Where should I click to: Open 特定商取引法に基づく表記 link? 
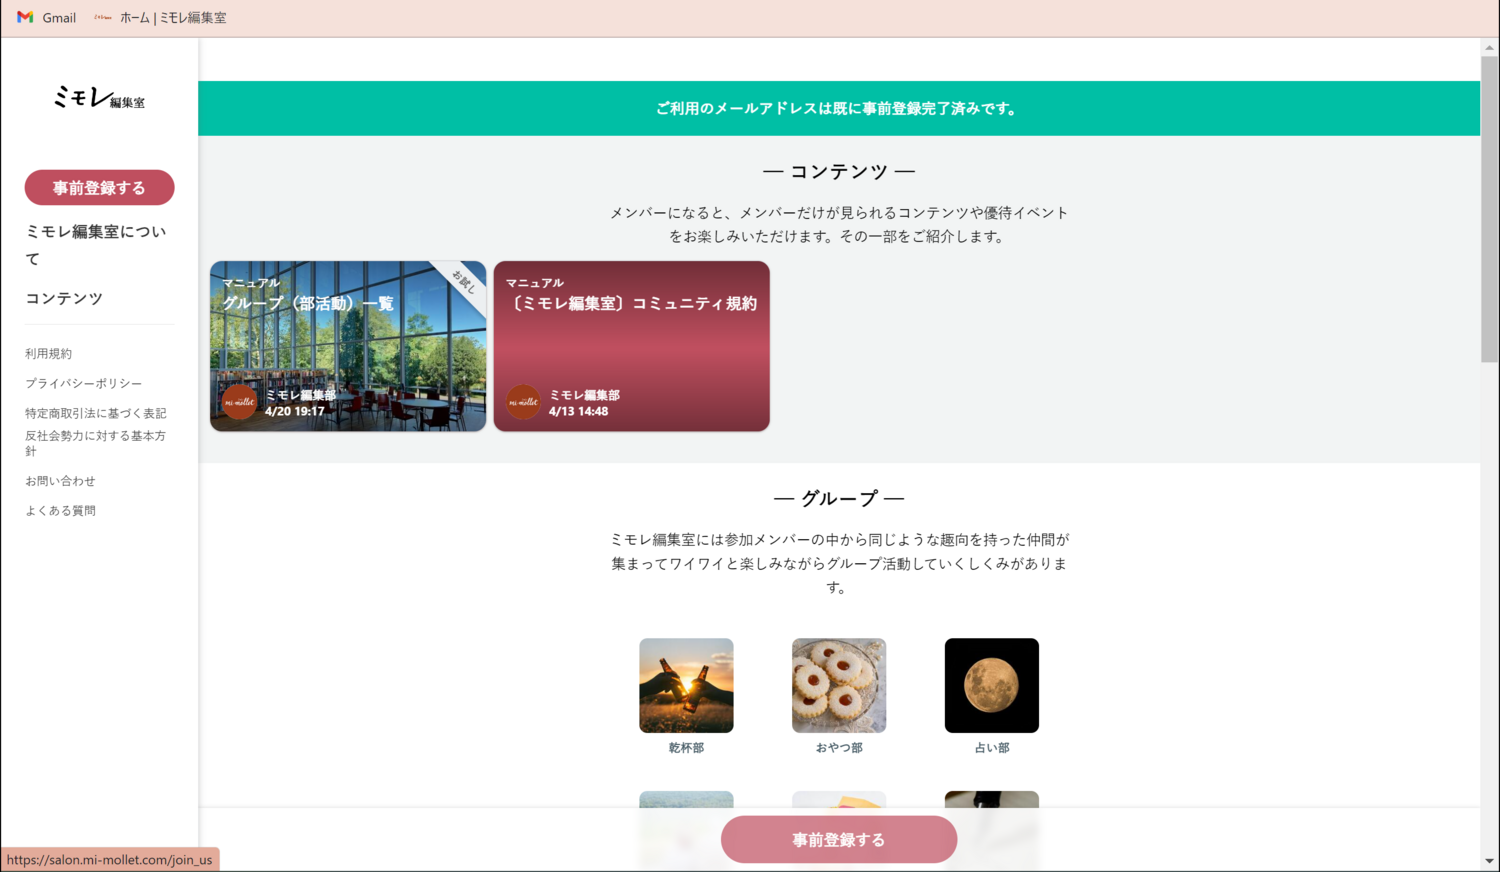tap(95, 413)
